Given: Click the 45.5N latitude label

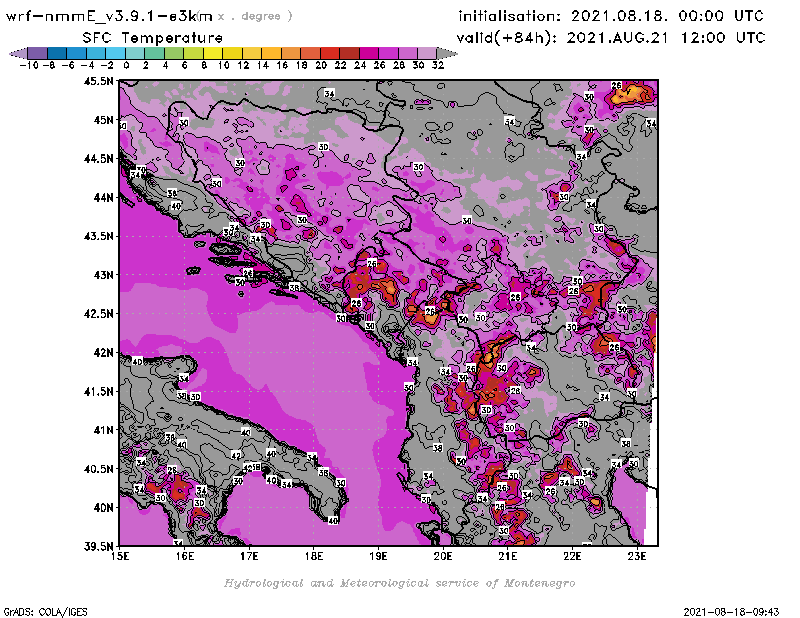Looking at the screenshot, I should pos(98,81).
